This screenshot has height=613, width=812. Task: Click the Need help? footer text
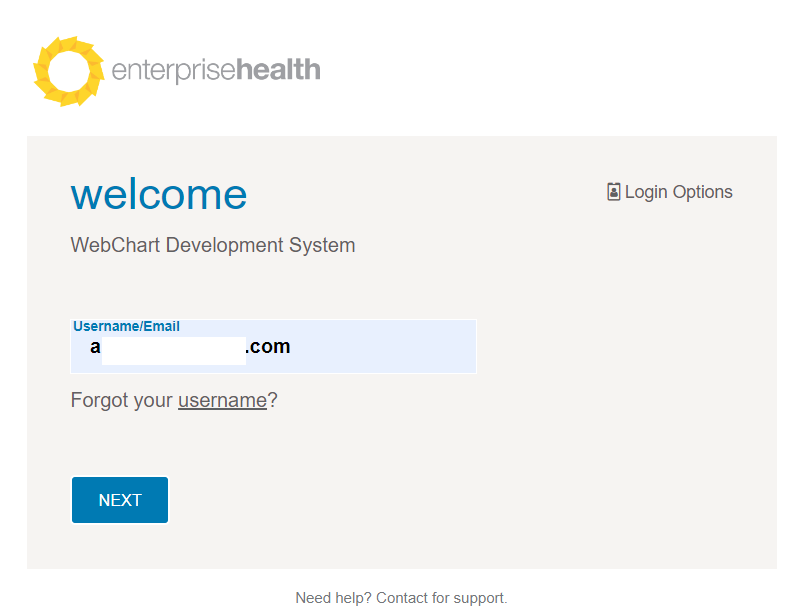334,598
